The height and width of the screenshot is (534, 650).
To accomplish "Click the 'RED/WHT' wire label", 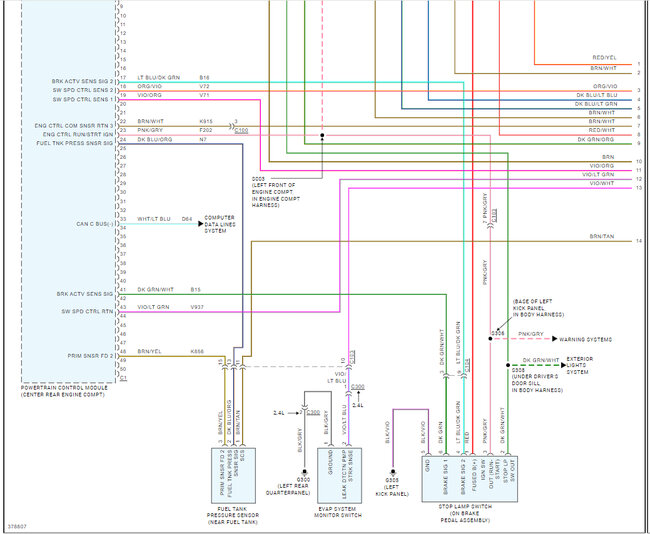I will (602, 130).
